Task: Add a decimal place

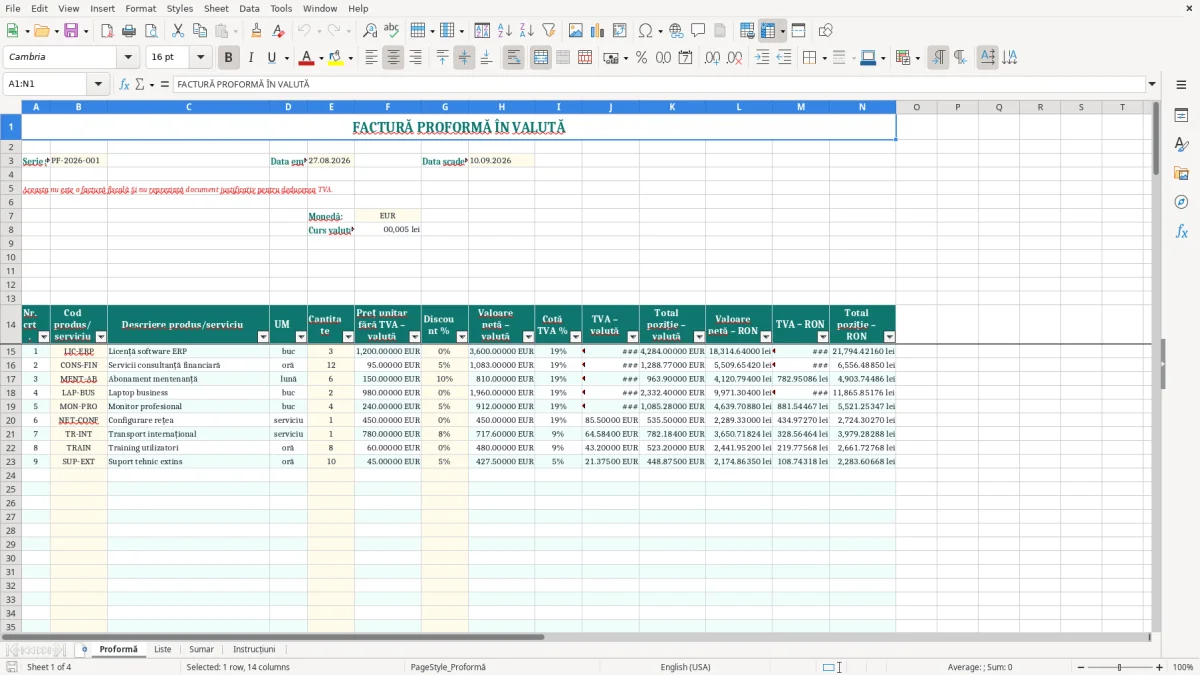Action: pos(712,58)
